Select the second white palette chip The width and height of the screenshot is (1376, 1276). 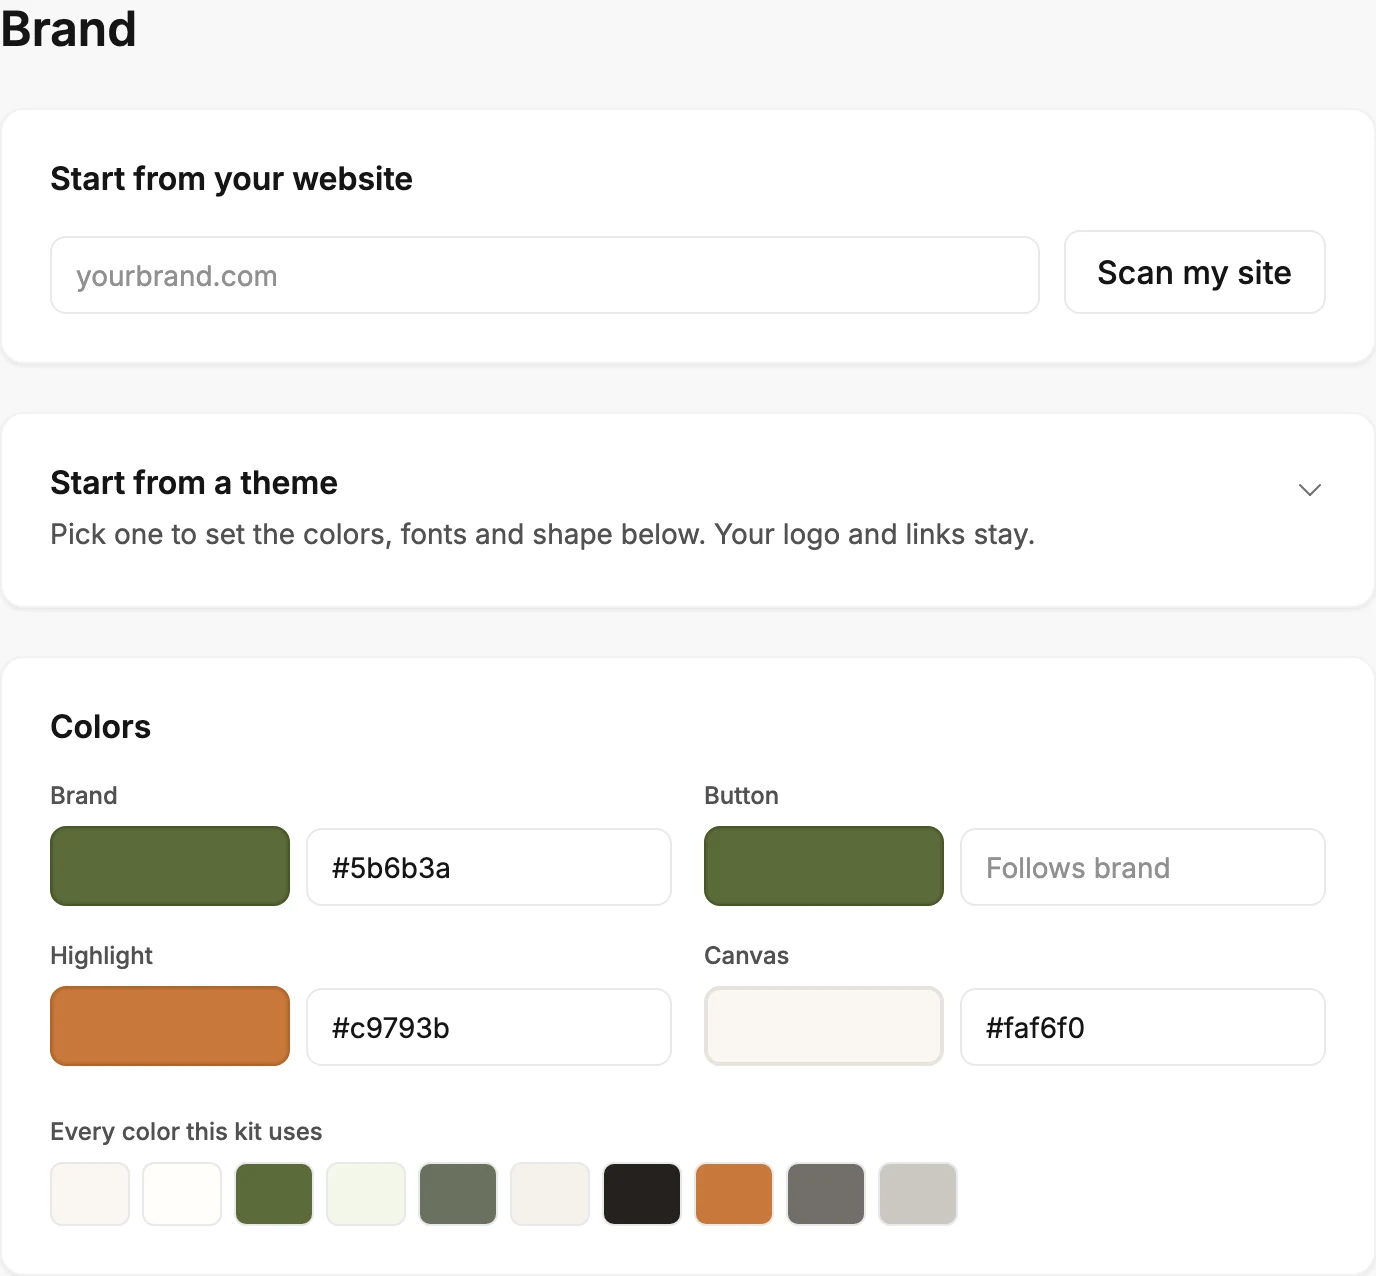[182, 1194]
